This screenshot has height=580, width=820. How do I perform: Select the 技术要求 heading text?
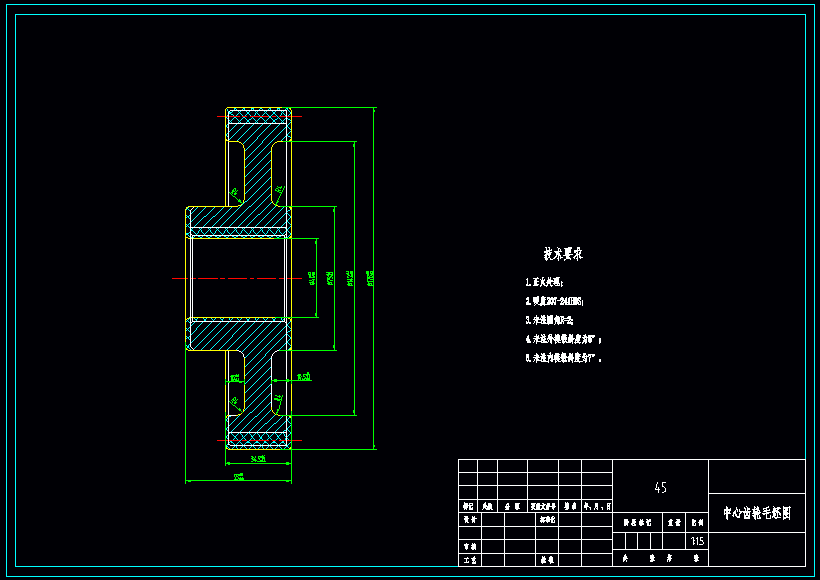(563, 254)
